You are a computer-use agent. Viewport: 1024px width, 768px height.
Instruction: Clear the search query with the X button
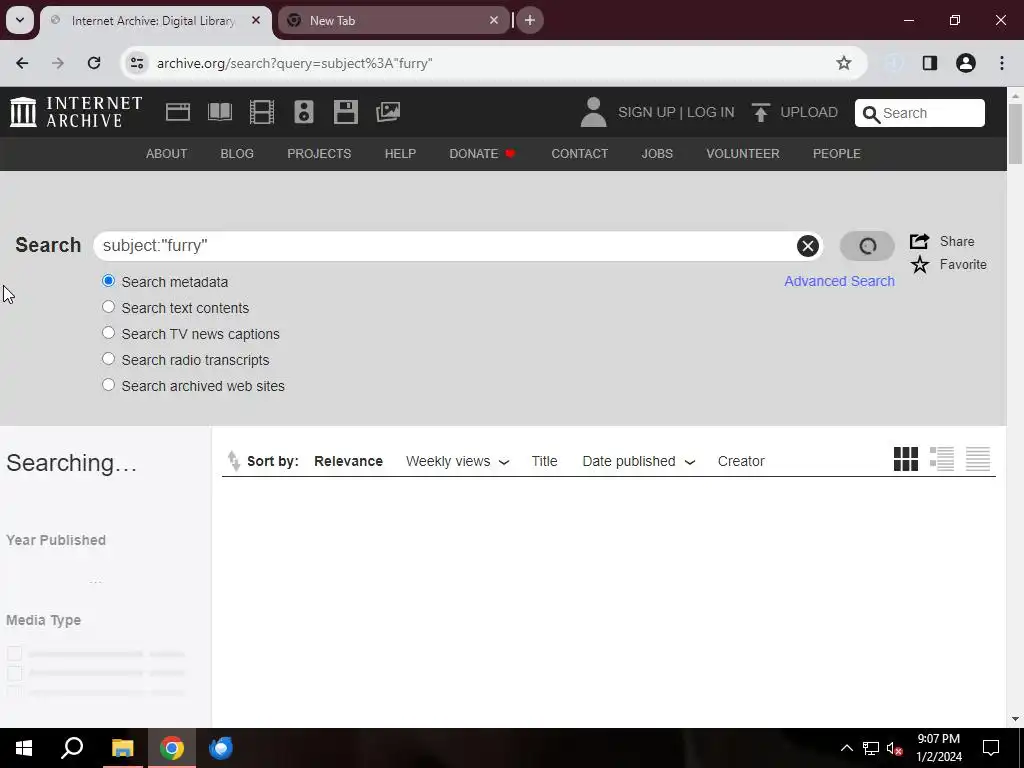pos(807,246)
